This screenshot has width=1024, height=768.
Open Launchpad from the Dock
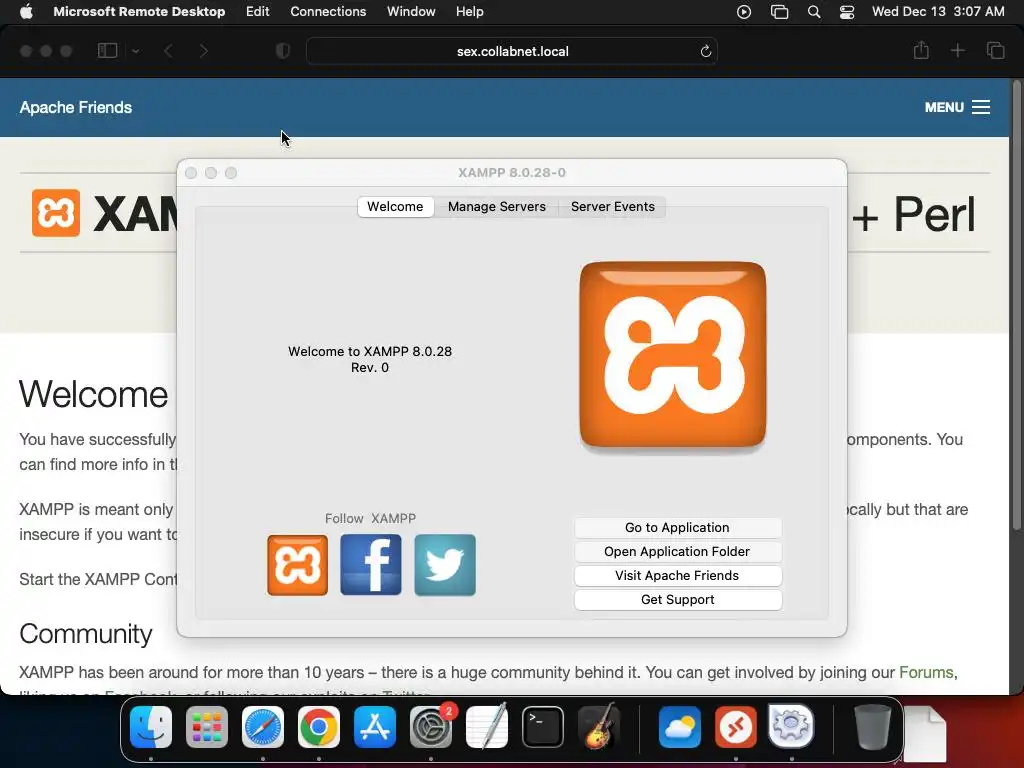(207, 727)
